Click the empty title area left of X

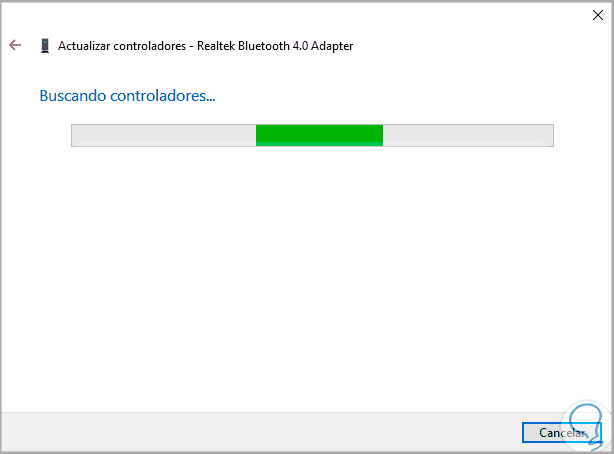coord(470,46)
